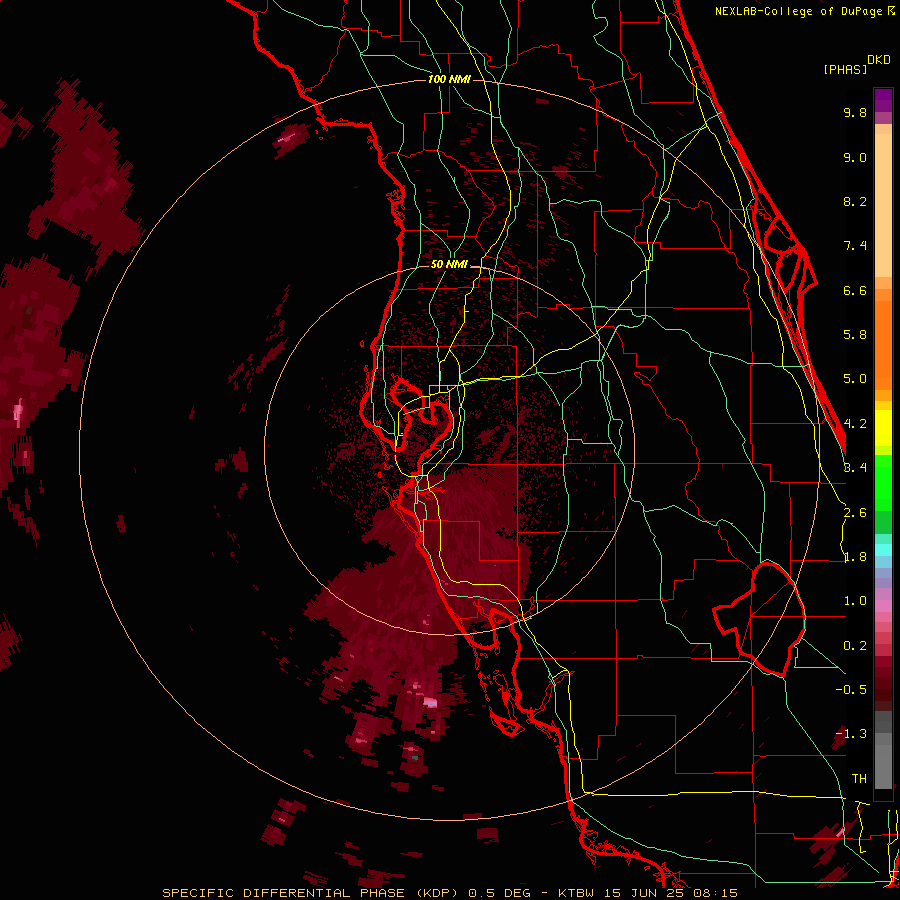Pick the 5.0 legend value
This screenshot has width=900, height=900.
pos(855,379)
